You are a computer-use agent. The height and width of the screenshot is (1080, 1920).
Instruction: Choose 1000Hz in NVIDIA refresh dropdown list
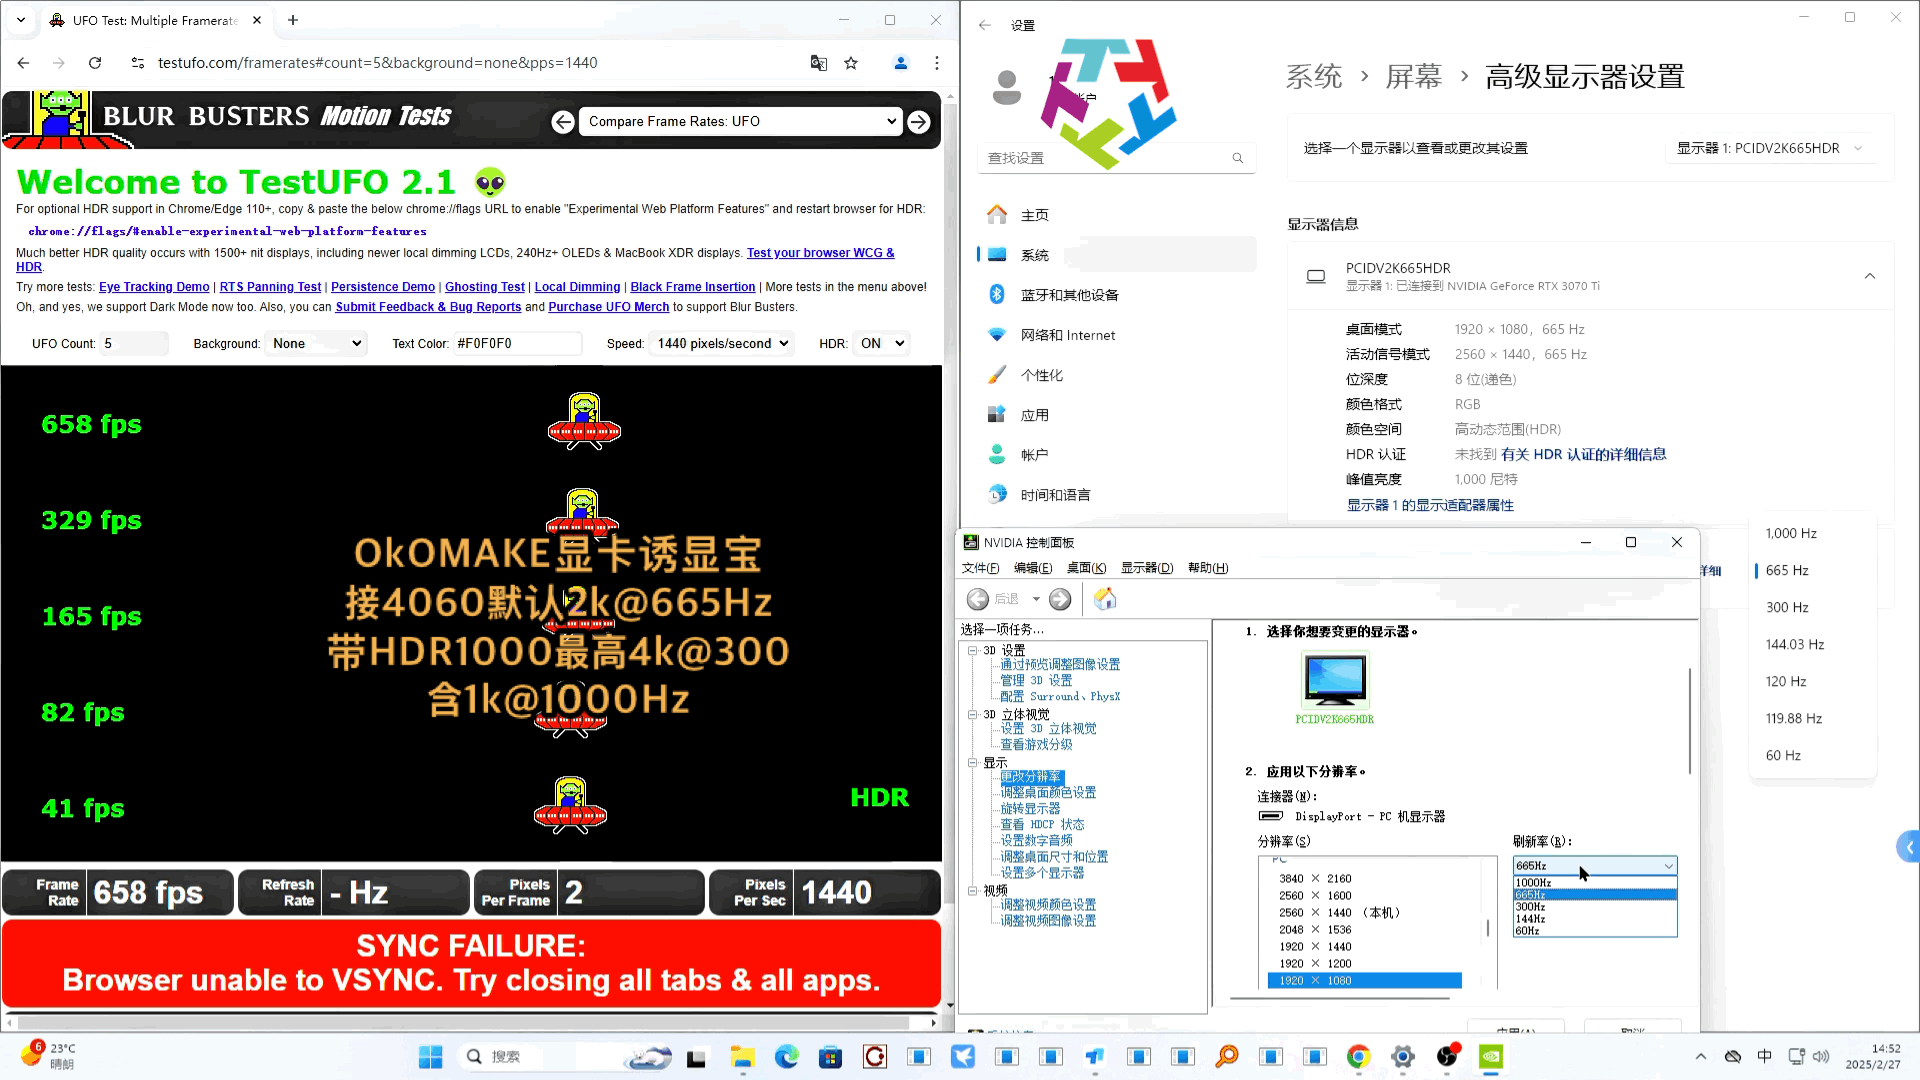1595,883
